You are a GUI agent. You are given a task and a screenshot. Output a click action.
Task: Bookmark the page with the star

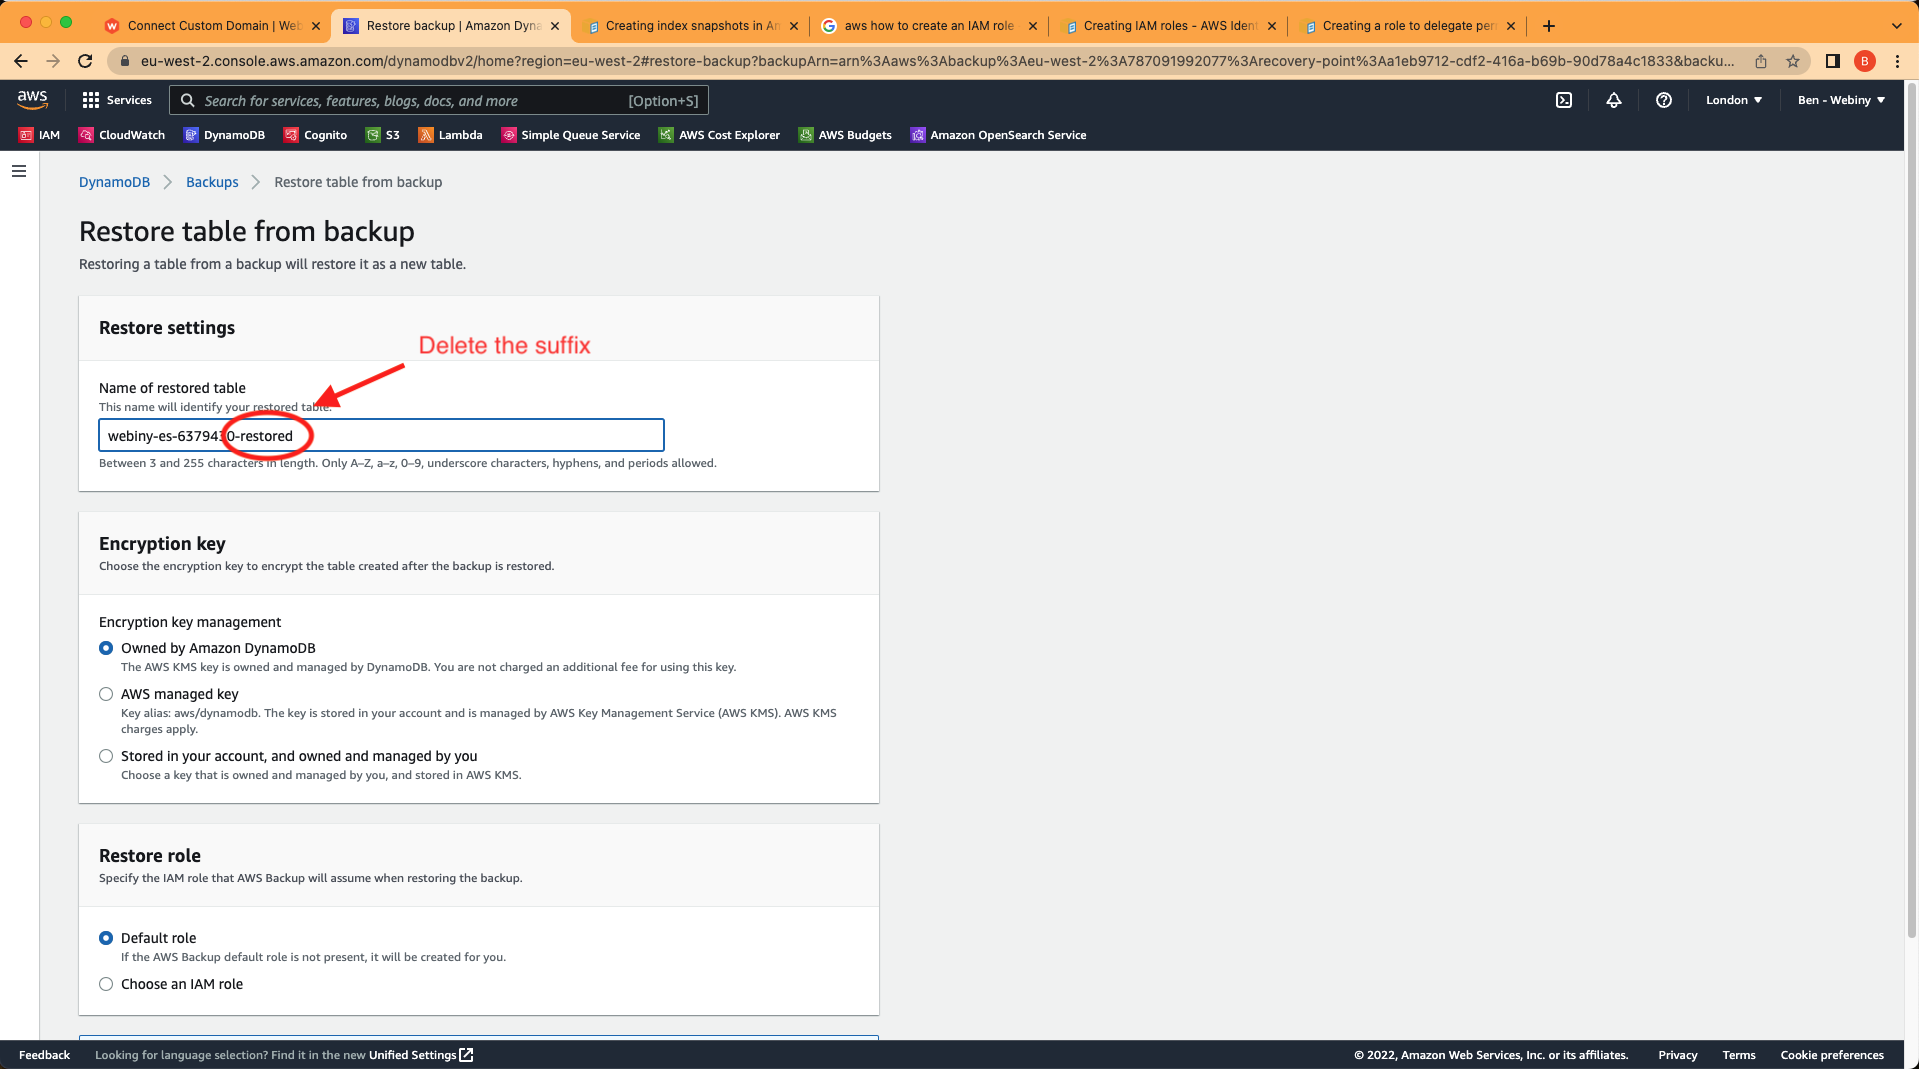[x=1791, y=60]
